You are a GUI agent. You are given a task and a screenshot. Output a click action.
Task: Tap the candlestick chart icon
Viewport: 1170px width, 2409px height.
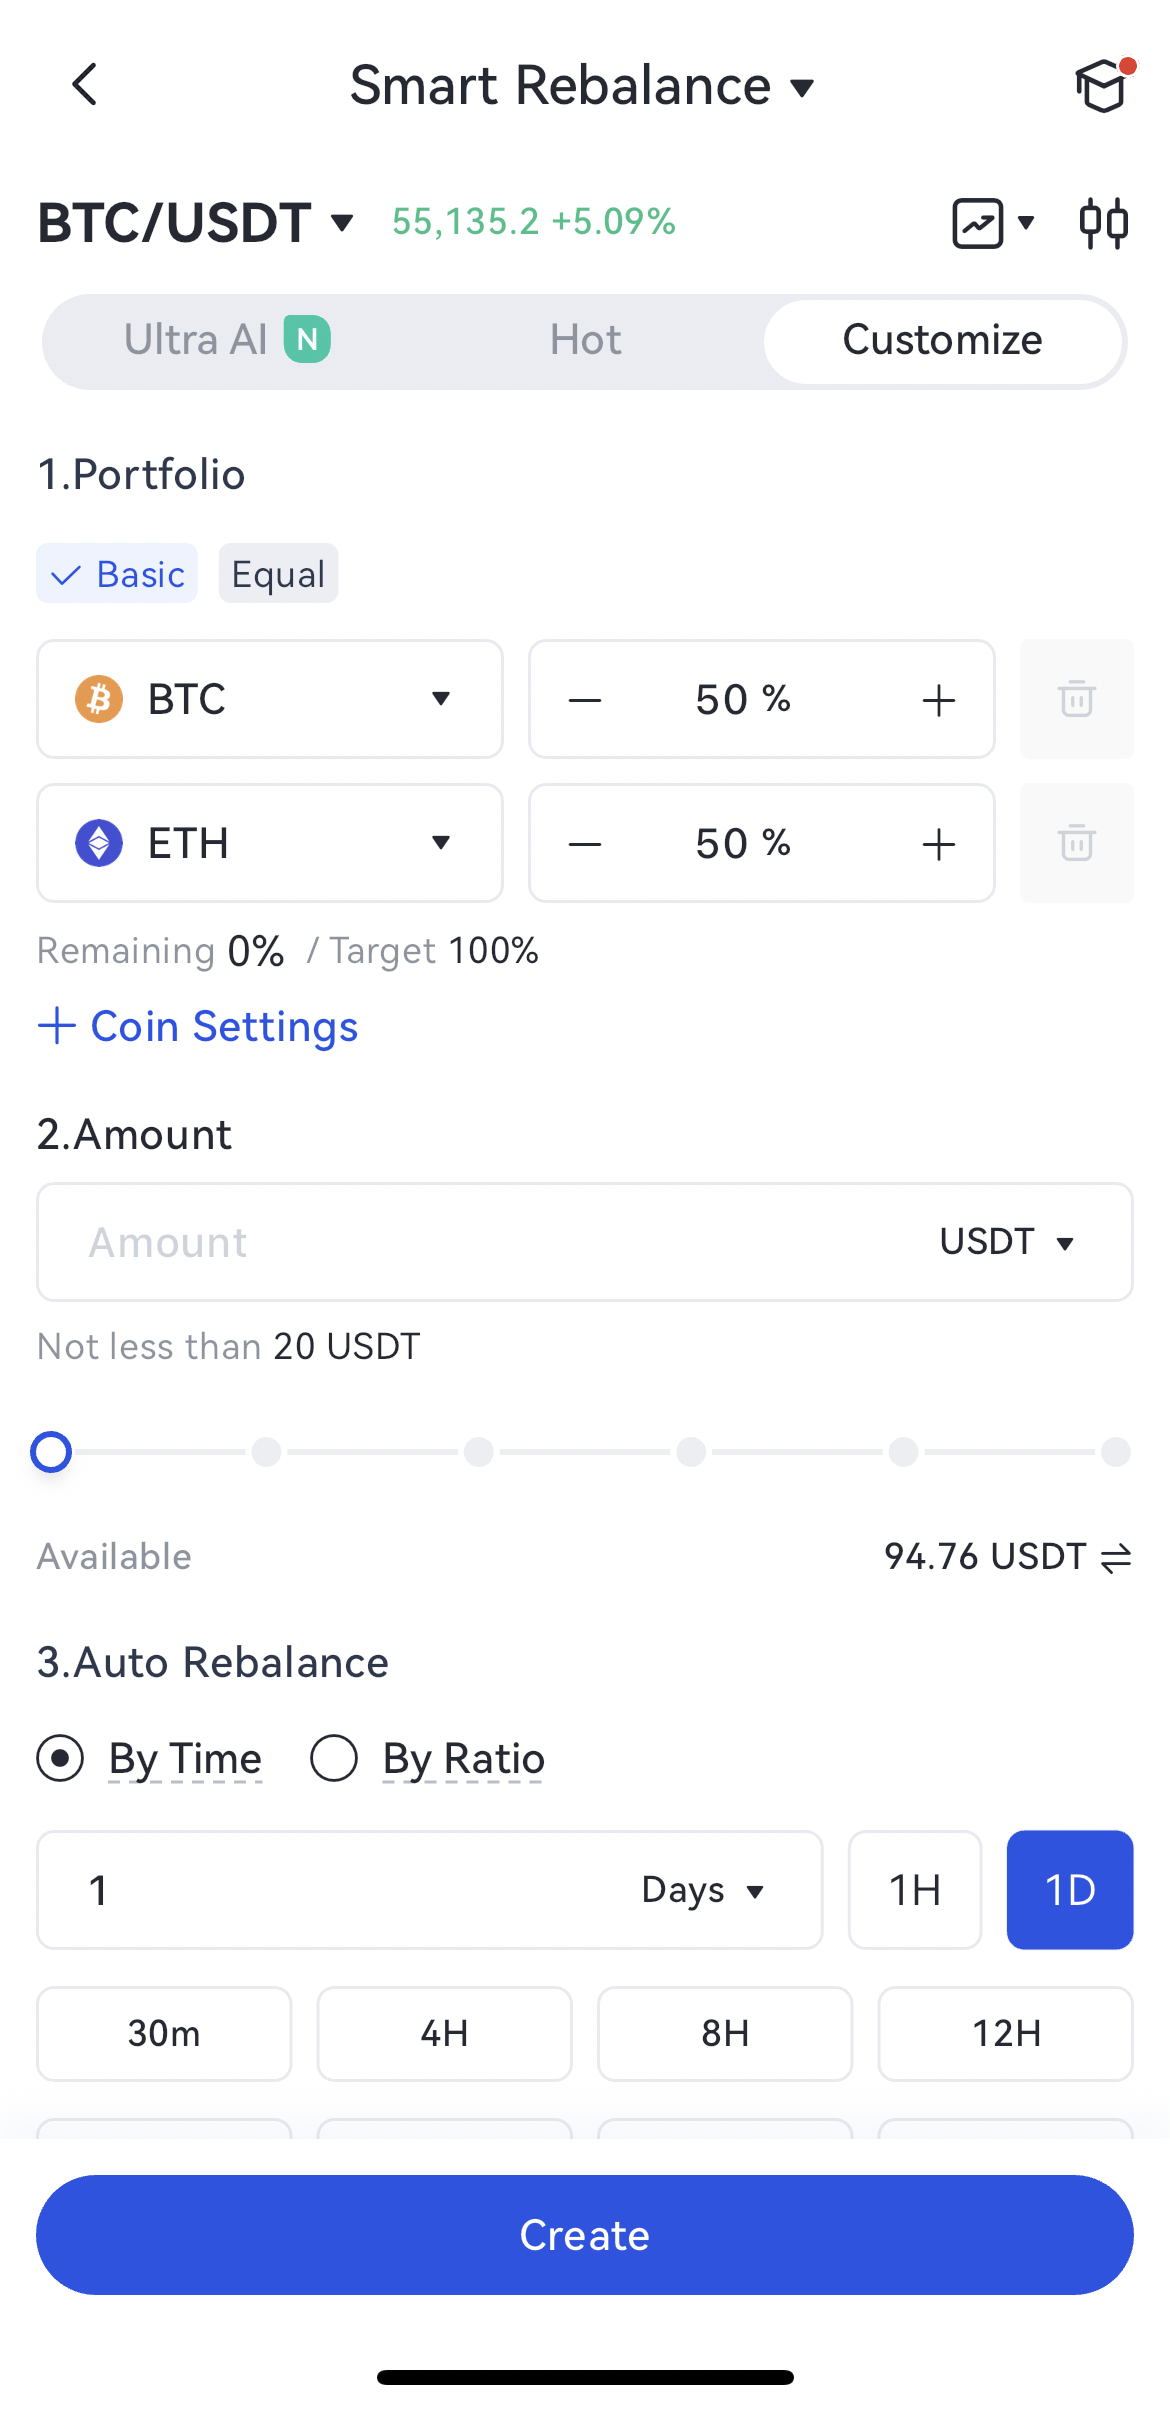point(1103,222)
